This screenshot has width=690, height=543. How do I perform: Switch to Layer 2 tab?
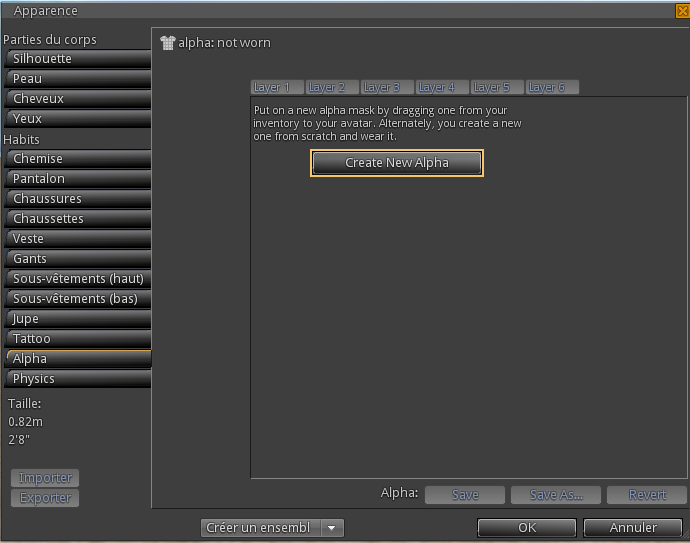[332, 87]
